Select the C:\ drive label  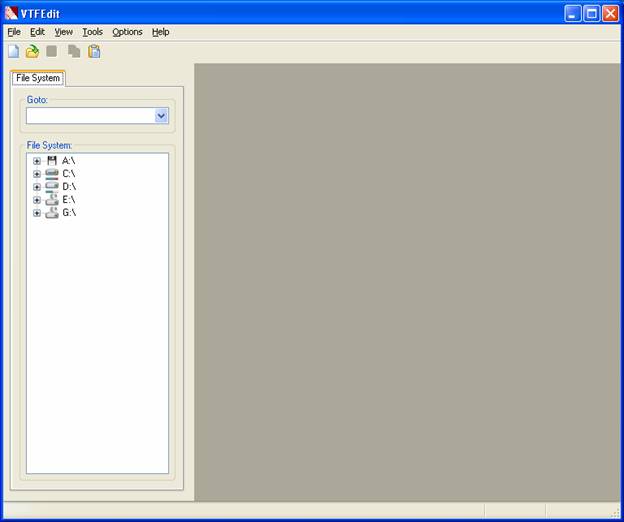69,174
